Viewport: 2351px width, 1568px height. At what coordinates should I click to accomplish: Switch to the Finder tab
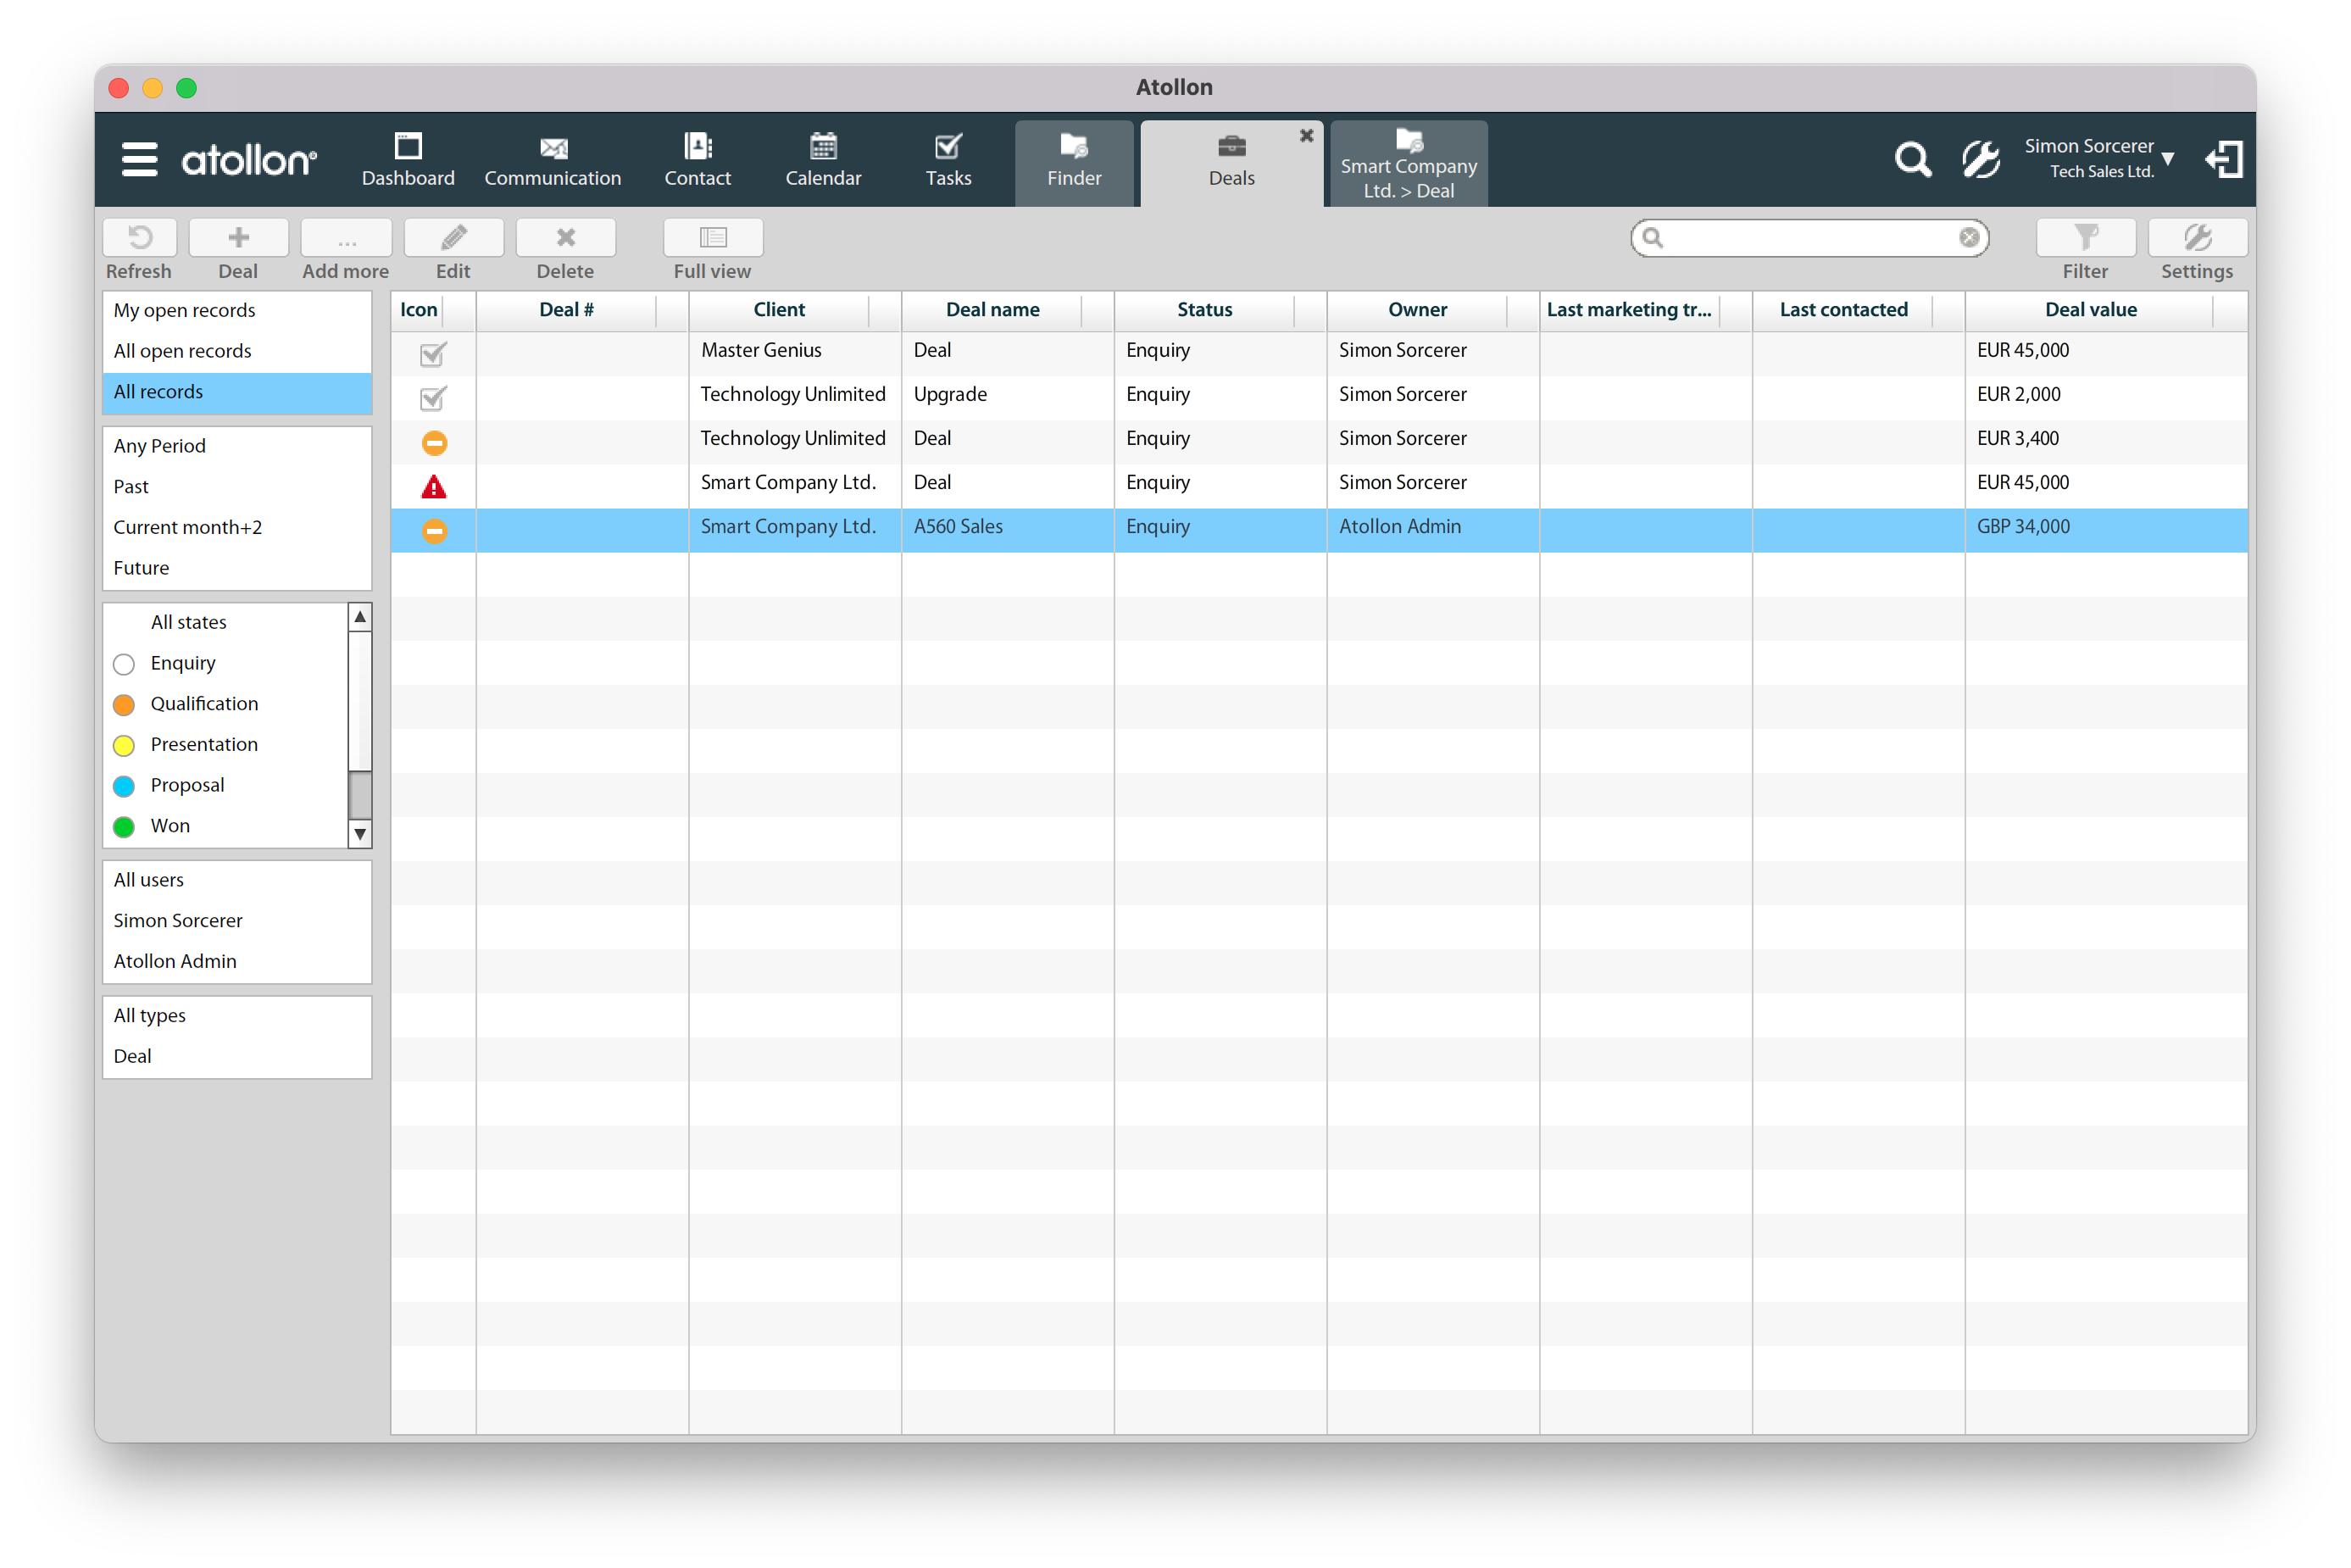(x=1074, y=161)
